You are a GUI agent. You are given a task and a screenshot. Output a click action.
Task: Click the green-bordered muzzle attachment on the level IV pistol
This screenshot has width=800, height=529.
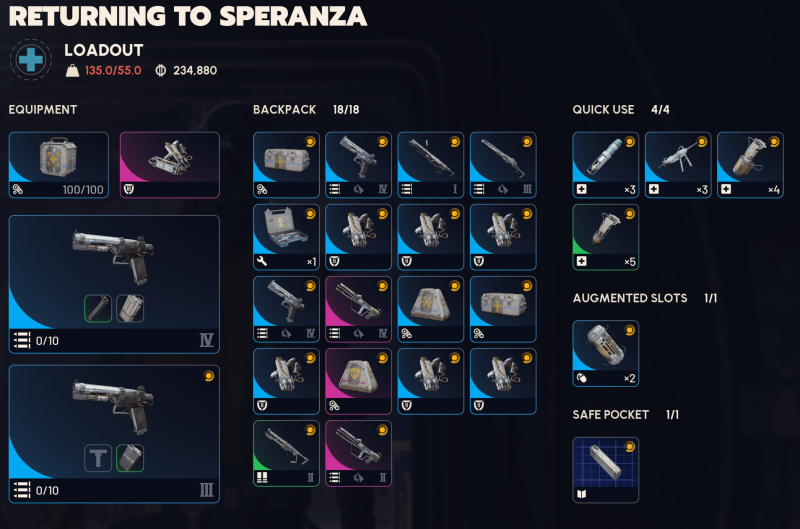pyautogui.click(x=98, y=308)
